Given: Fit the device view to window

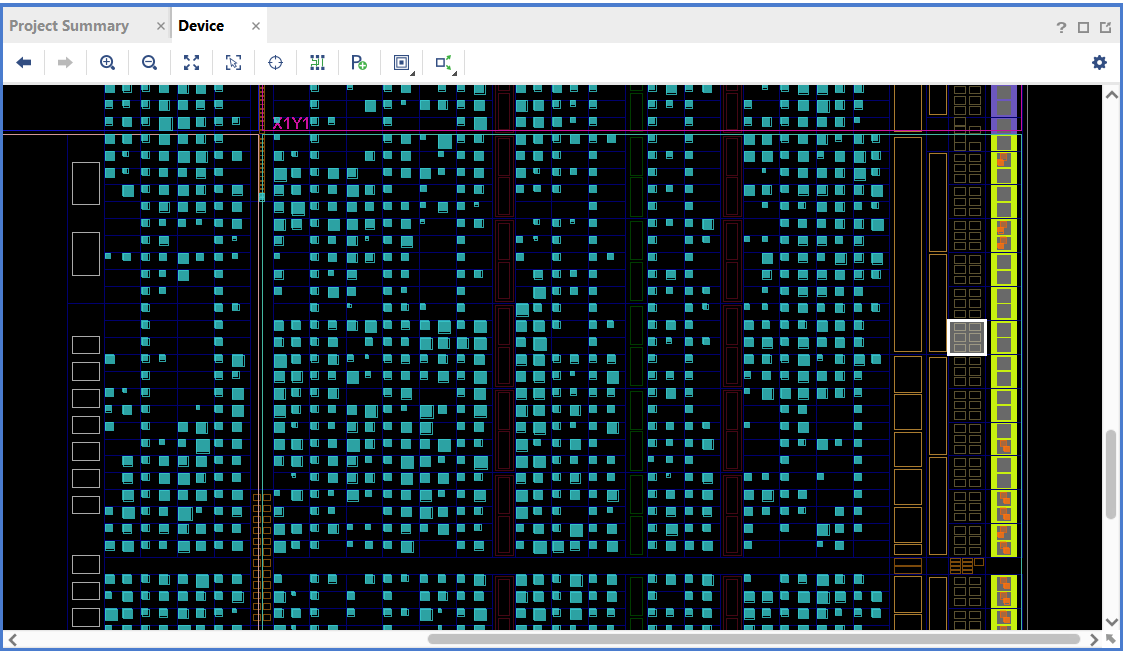Looking at the screenshot, I should point(191,63).
